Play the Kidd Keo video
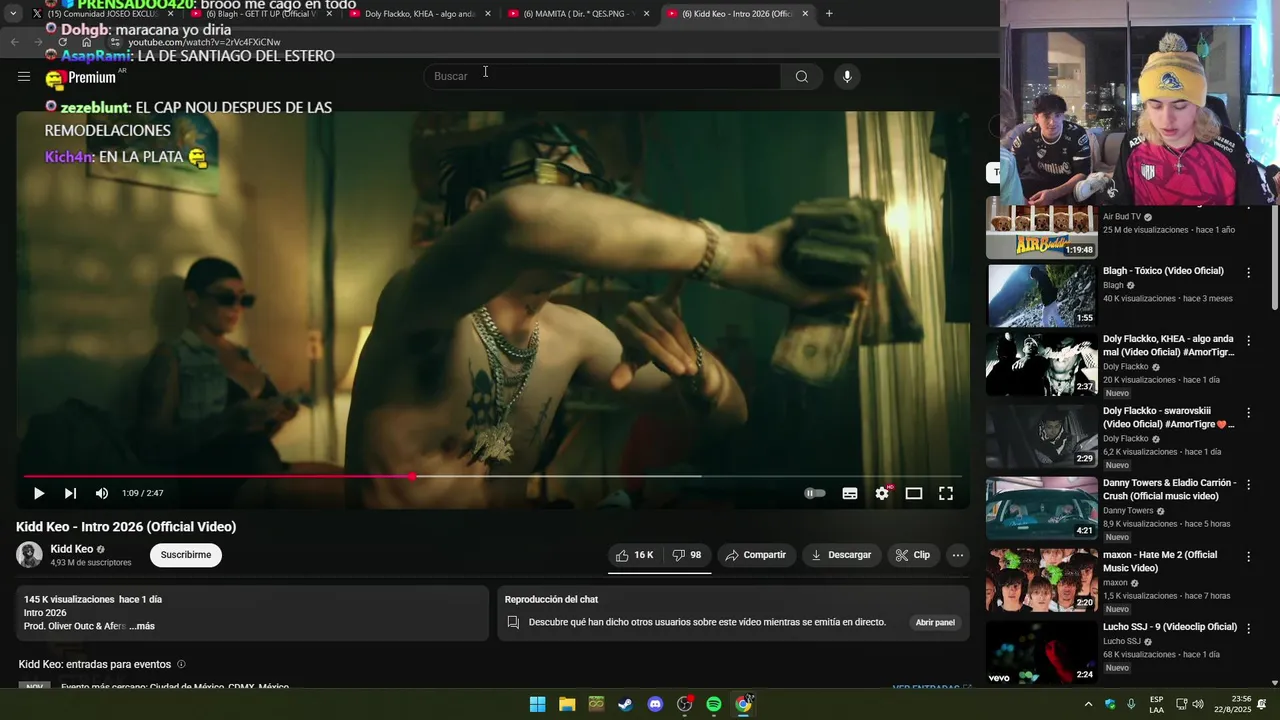 [x=39, y=493]
